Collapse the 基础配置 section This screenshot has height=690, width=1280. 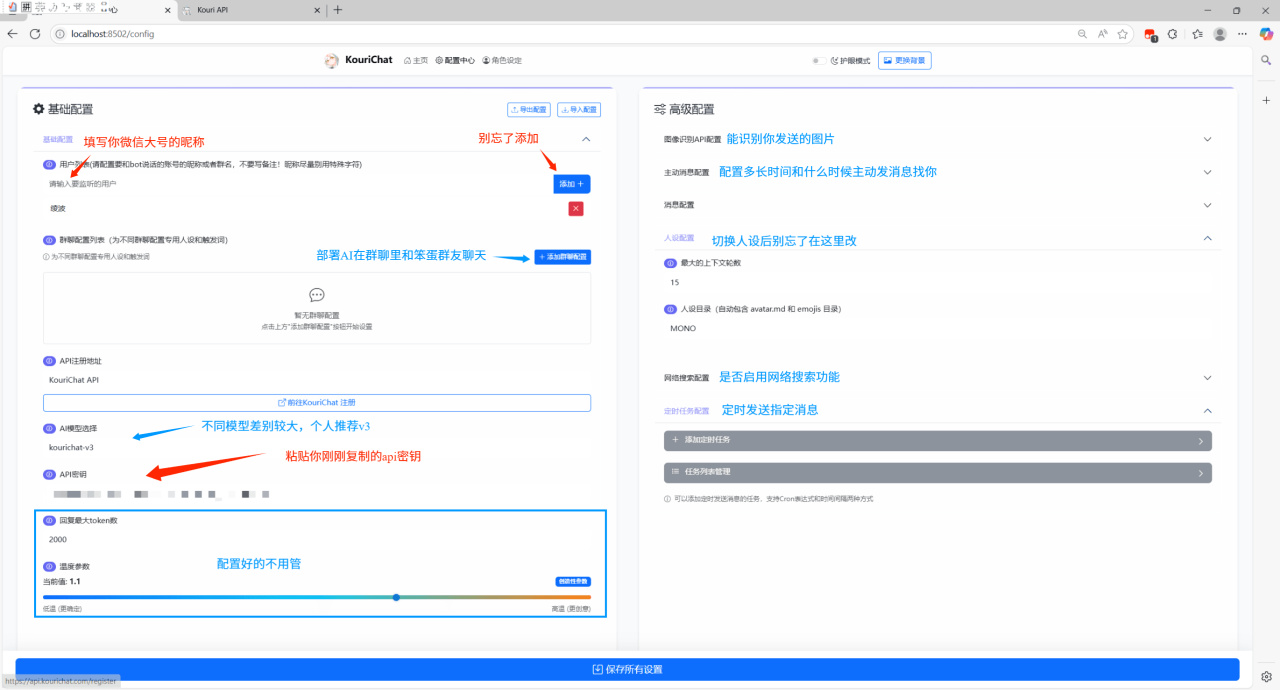click(x=586, y=139)
